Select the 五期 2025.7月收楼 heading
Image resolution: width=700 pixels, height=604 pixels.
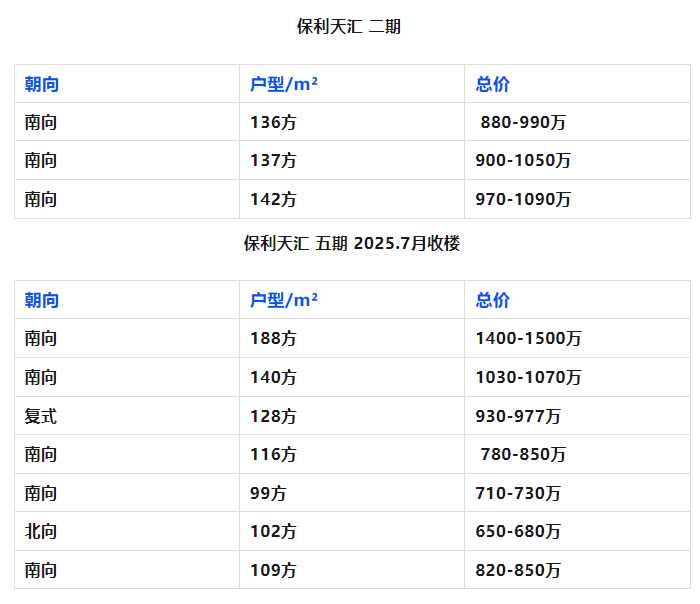352,243
